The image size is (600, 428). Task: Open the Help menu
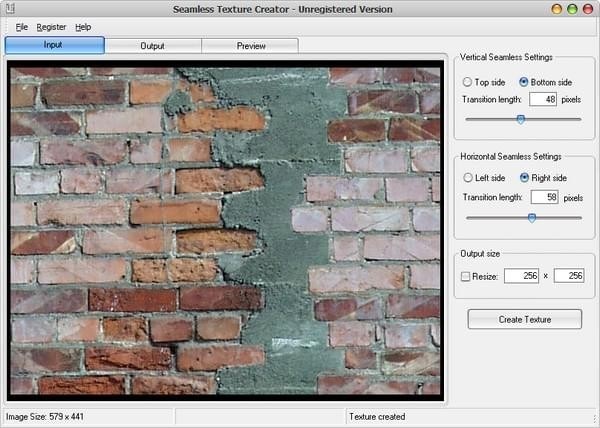83,26
